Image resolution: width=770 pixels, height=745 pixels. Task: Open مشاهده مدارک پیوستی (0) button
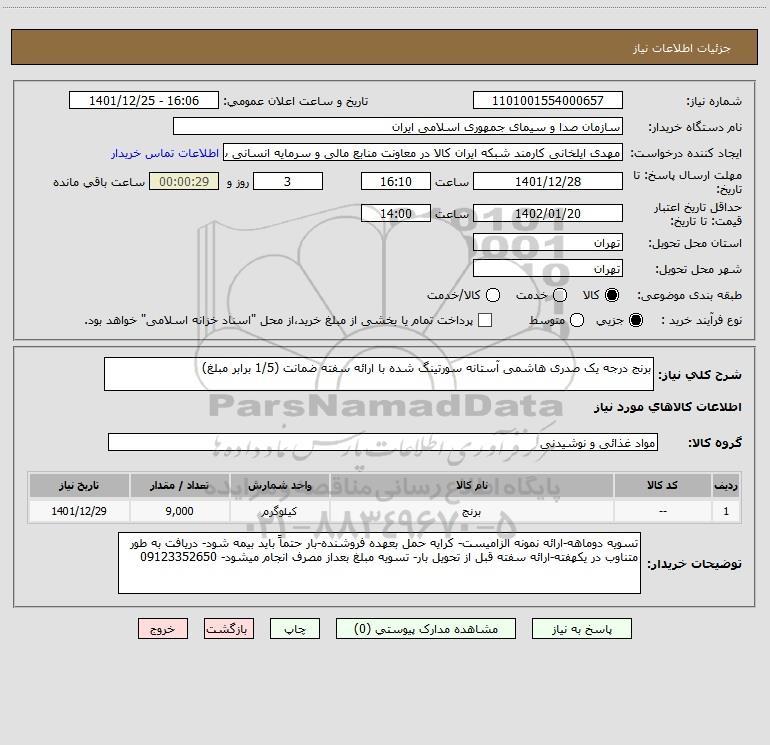pos(426,629)
